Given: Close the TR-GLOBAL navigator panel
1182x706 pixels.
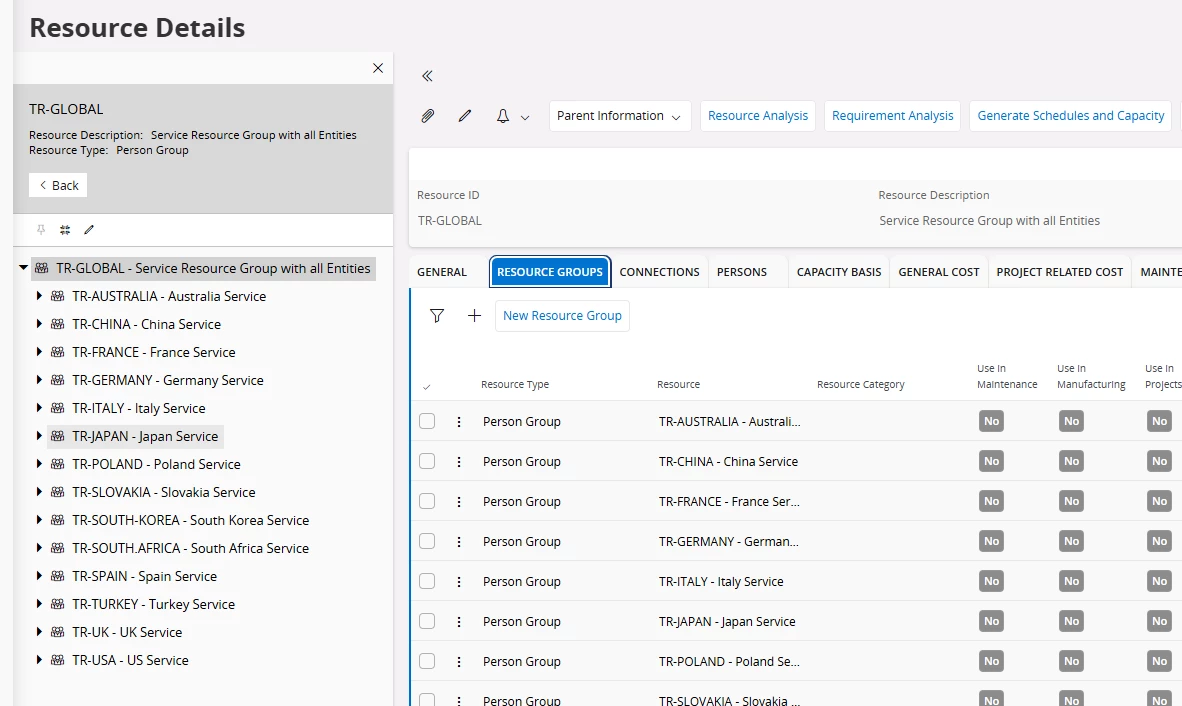Looking at the screenshot, I should (378, 68).
